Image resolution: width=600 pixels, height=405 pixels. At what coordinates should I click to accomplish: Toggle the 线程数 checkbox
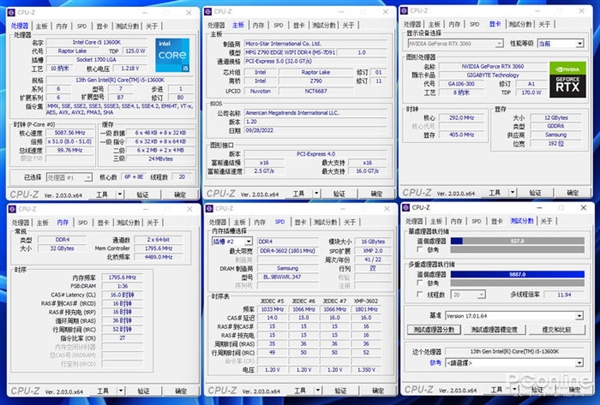420,294
